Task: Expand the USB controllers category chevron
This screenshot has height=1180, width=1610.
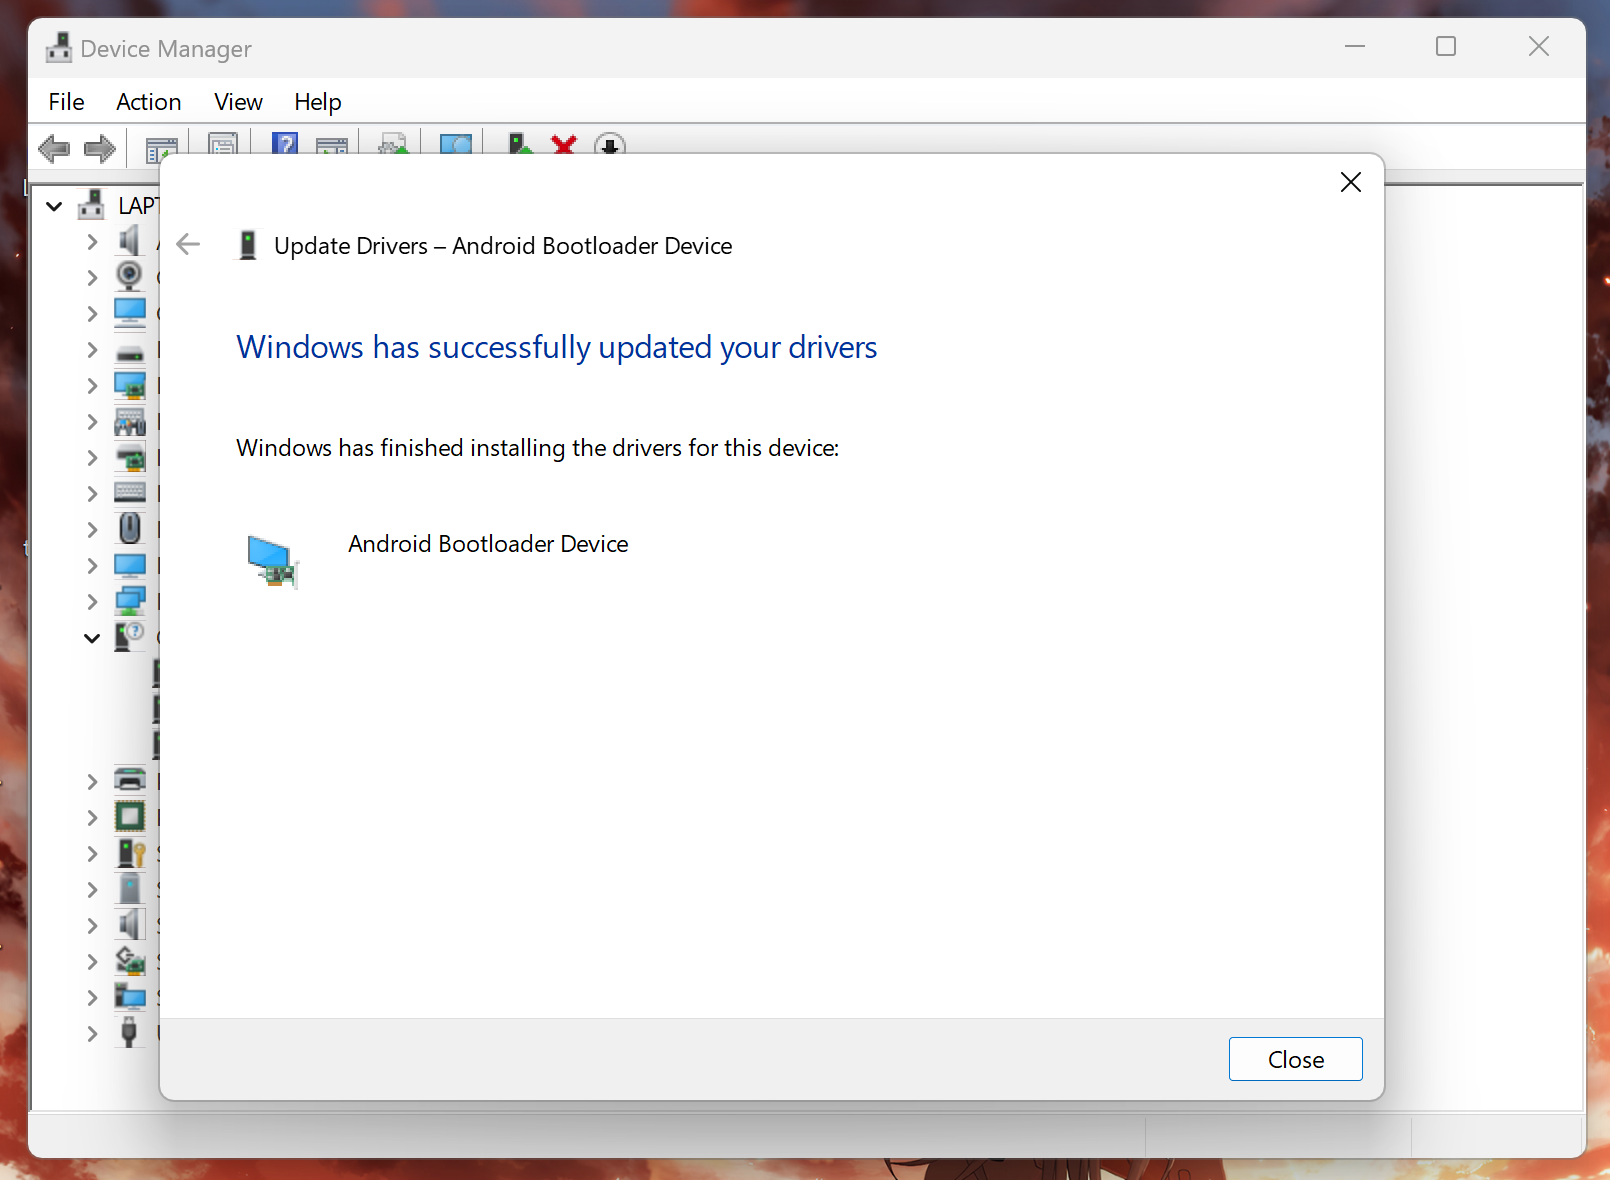Action: pos(92,1034)
